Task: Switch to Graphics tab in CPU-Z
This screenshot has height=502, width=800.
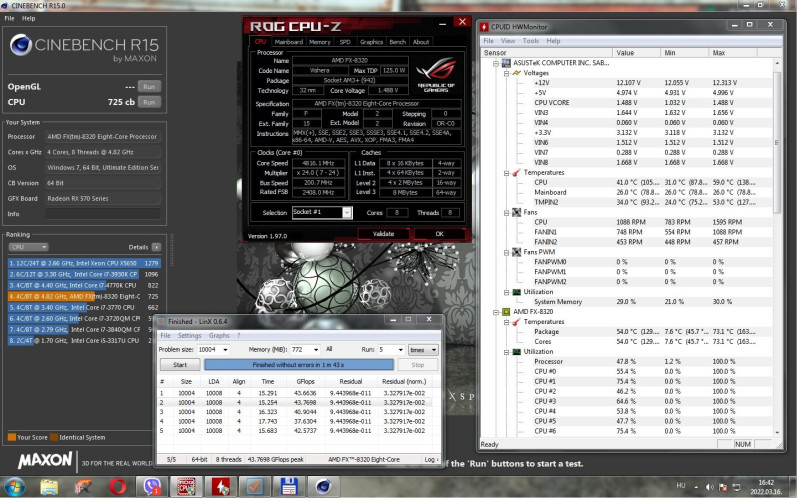Action: pos(371,42)
